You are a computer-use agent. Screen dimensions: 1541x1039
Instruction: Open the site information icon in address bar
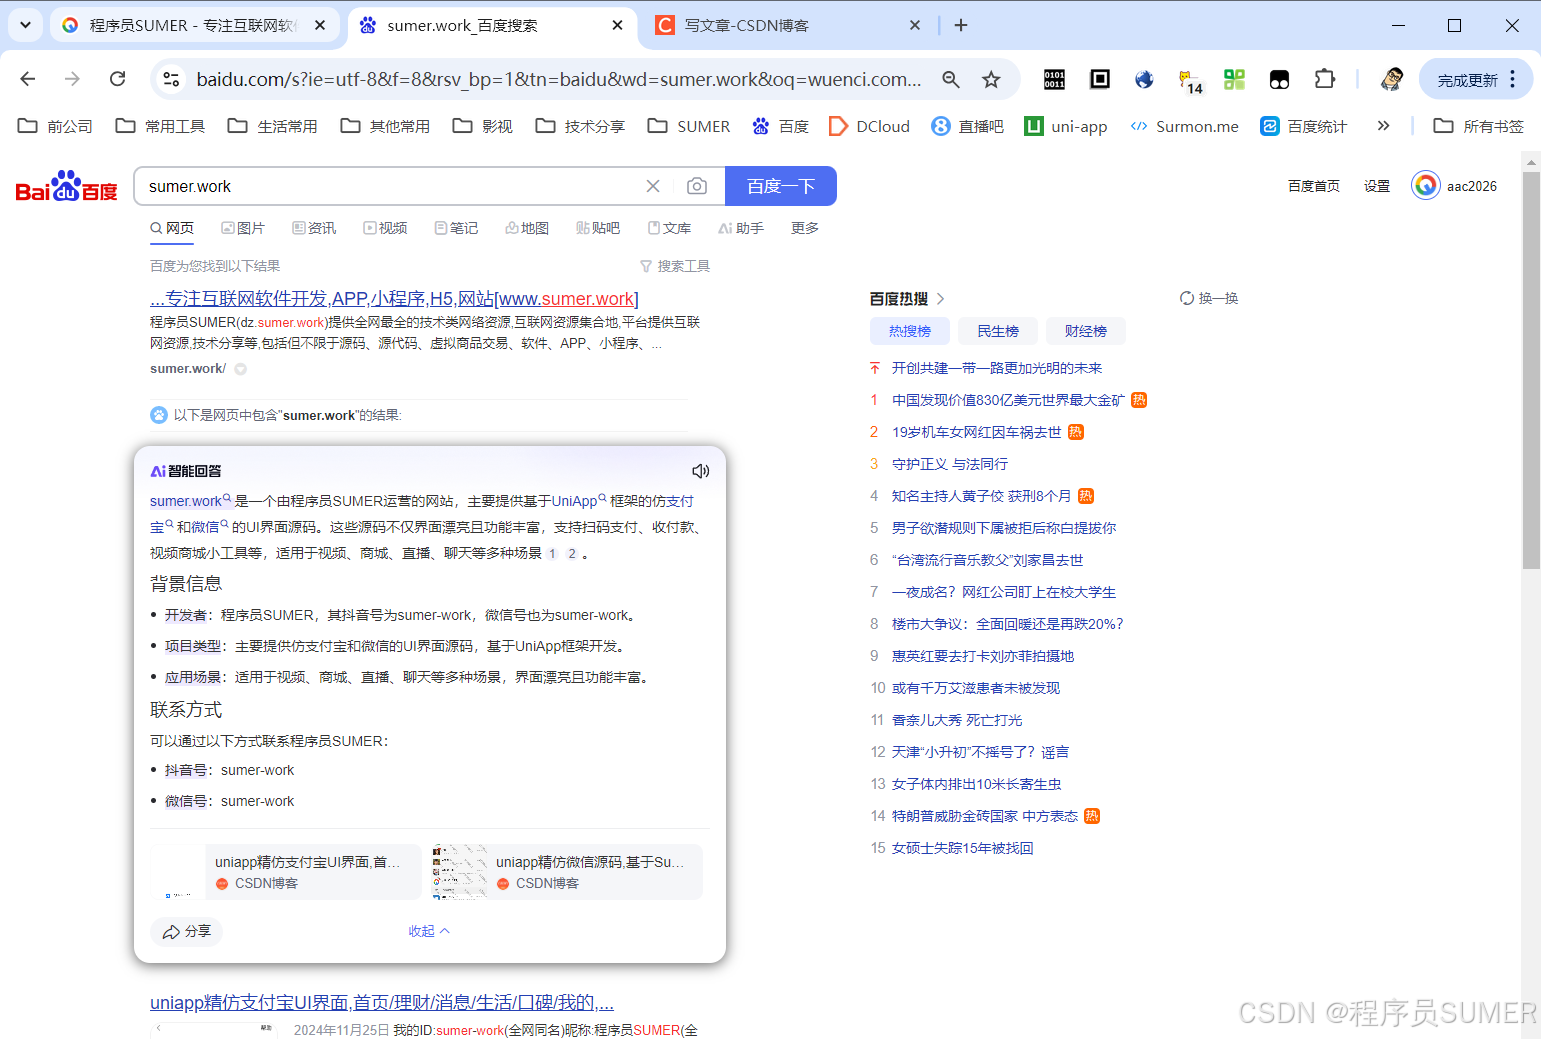pos(171,79)
